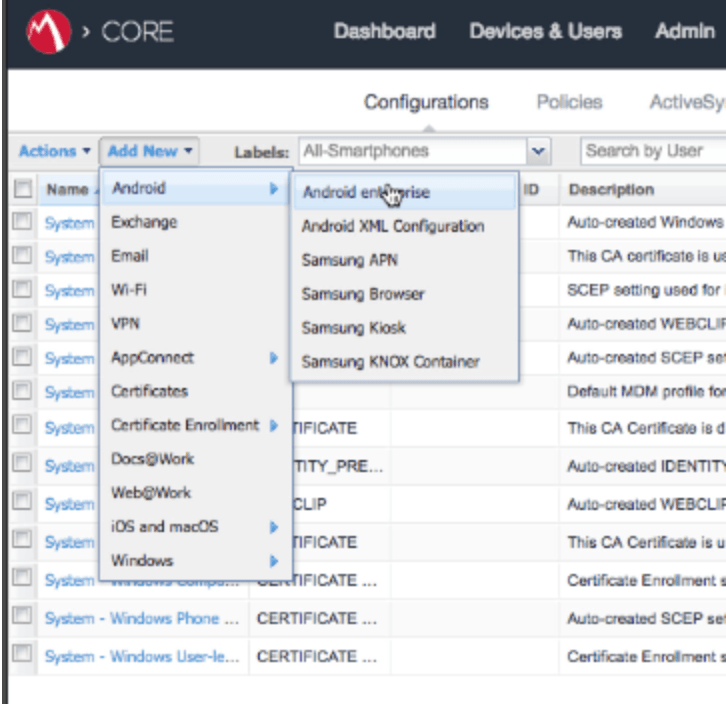The width and height of the screenshot is (726, 704).
Task: Open the Dashboard tab
Action: pos(385,31)
